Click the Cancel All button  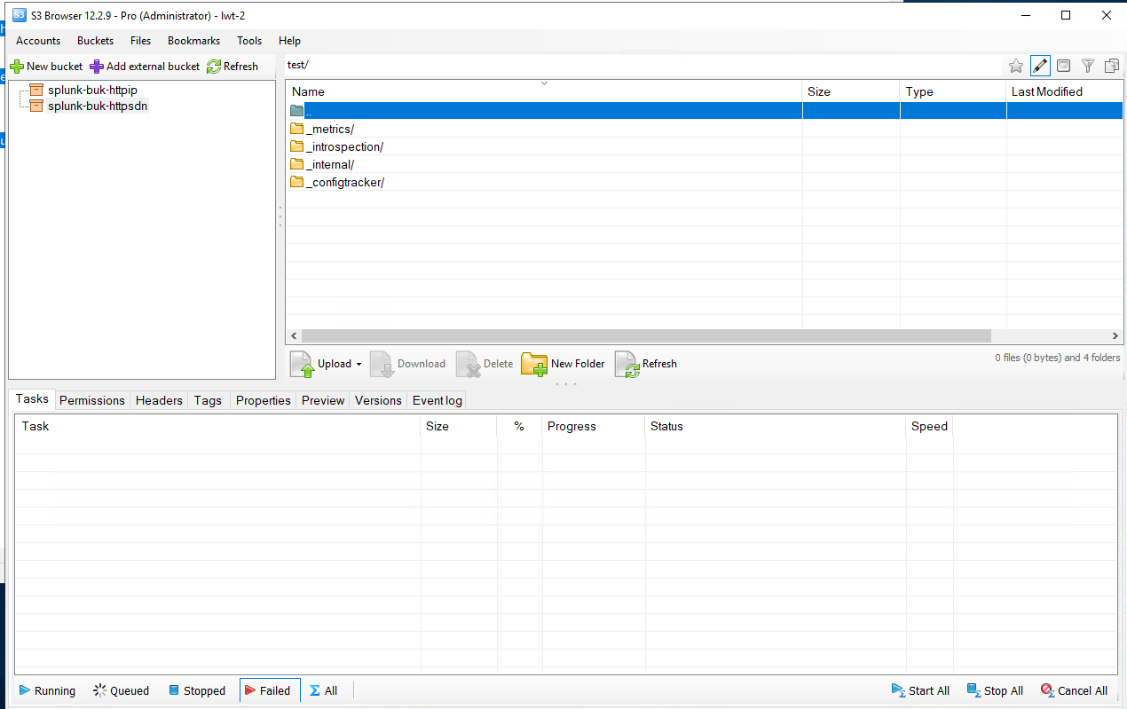pyautogui.click(x=1074, y=691)
